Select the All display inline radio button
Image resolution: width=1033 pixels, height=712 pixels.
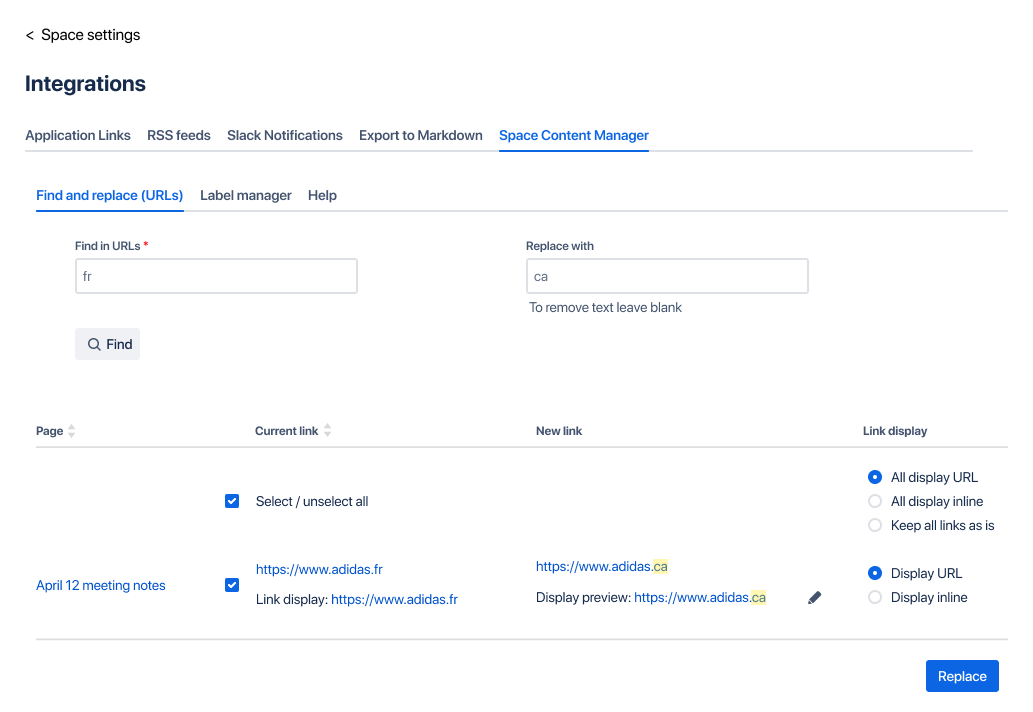[x=875, y=501]
